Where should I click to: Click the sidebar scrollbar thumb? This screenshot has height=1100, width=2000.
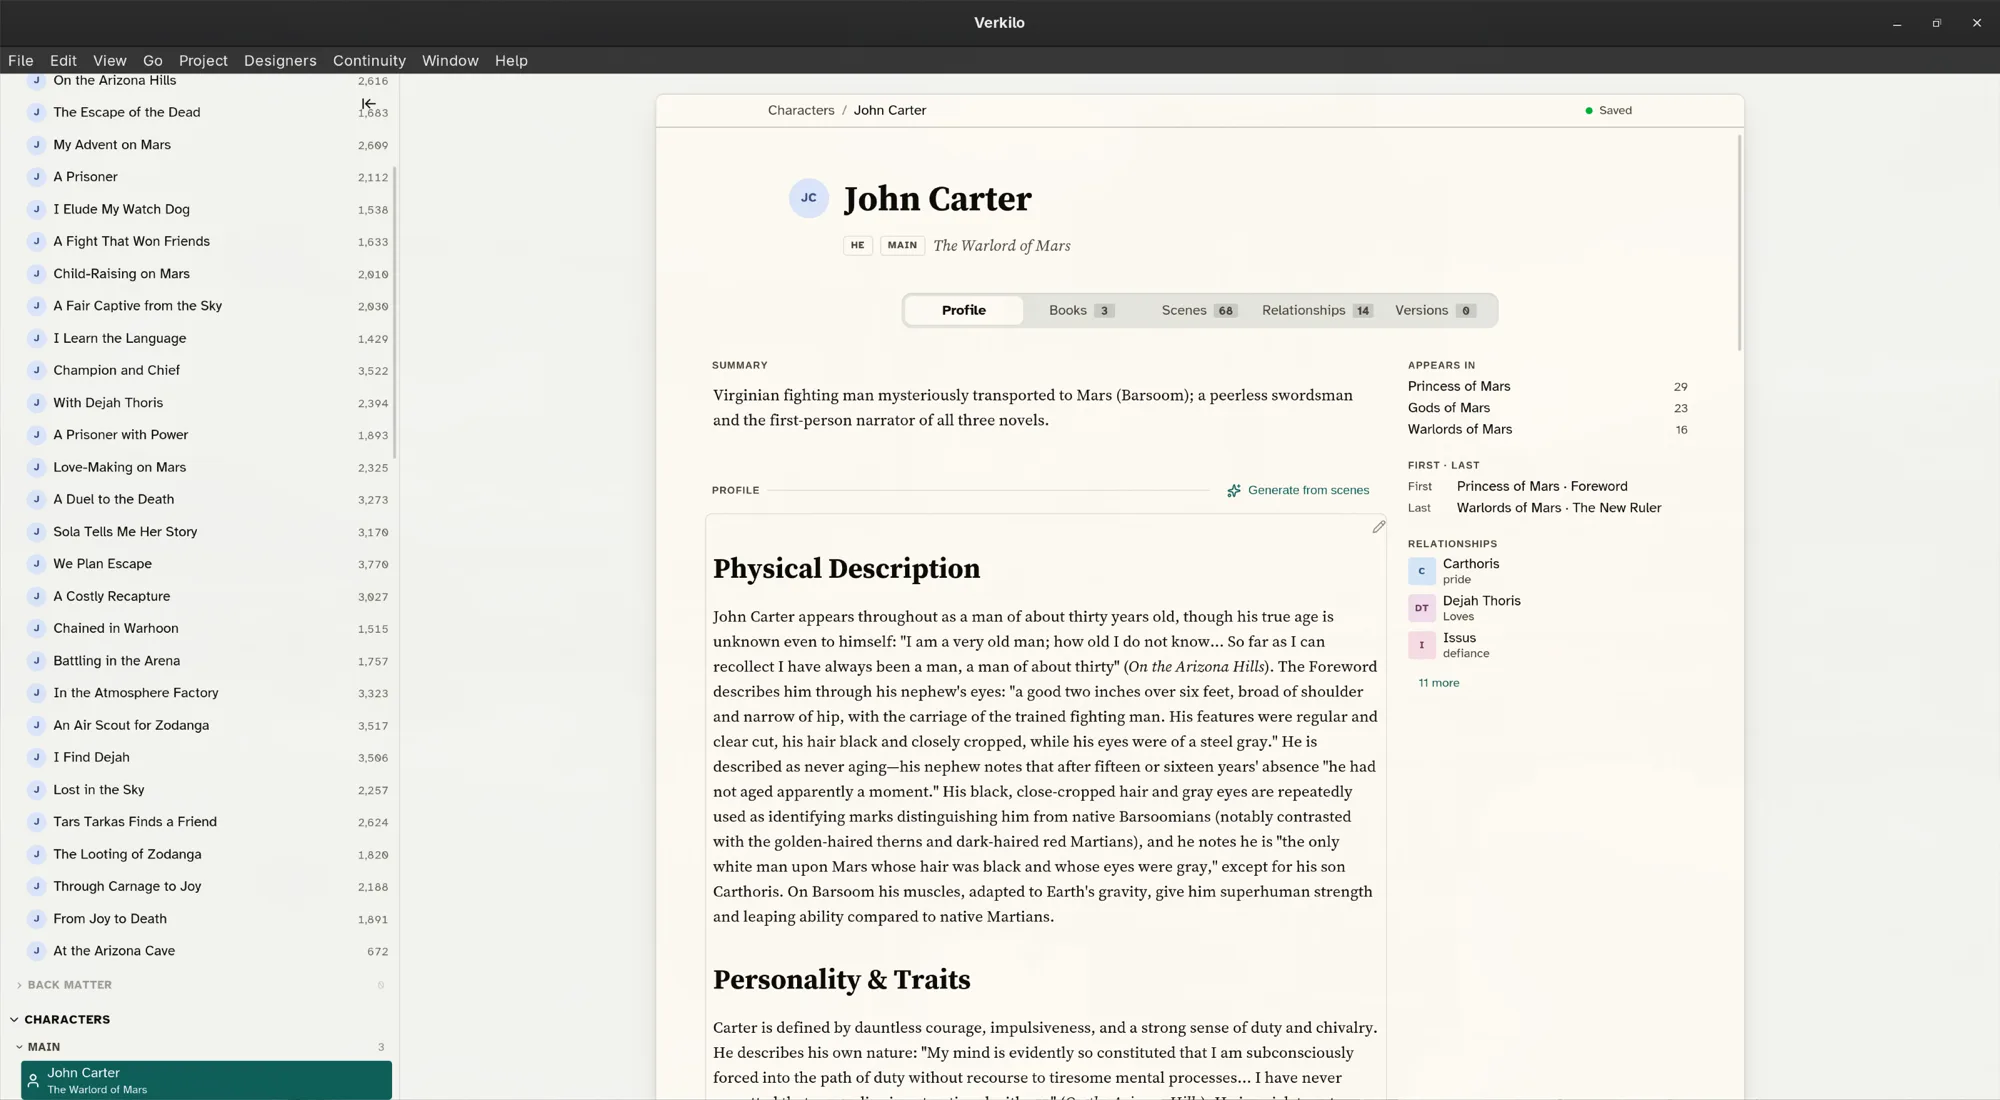[395, 310]
